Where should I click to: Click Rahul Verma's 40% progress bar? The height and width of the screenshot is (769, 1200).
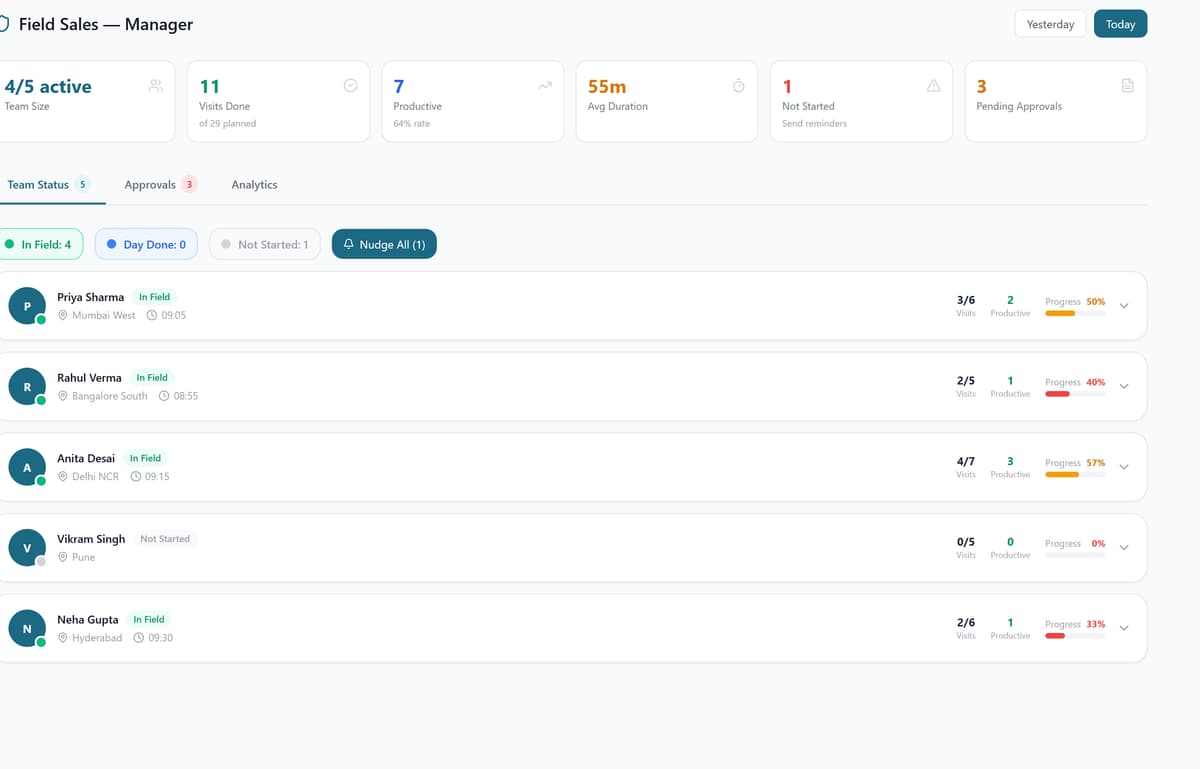tap(1075, 394)
